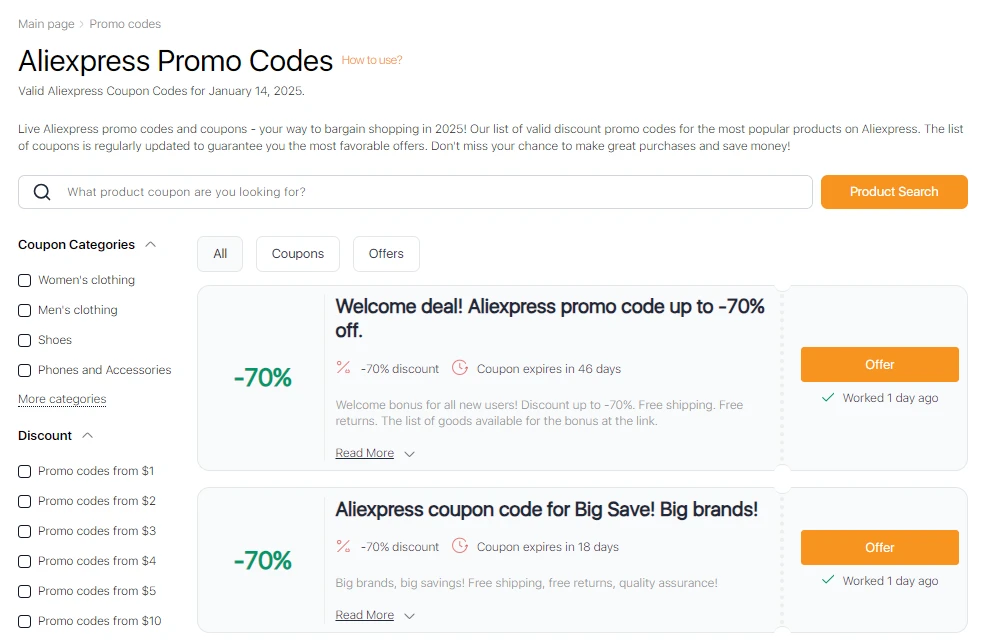Click green checkmark on Welcome deal's 'Worked' status
Image resolution: width=997 pixels, height=643 pixels.
[x=828, y=397]
